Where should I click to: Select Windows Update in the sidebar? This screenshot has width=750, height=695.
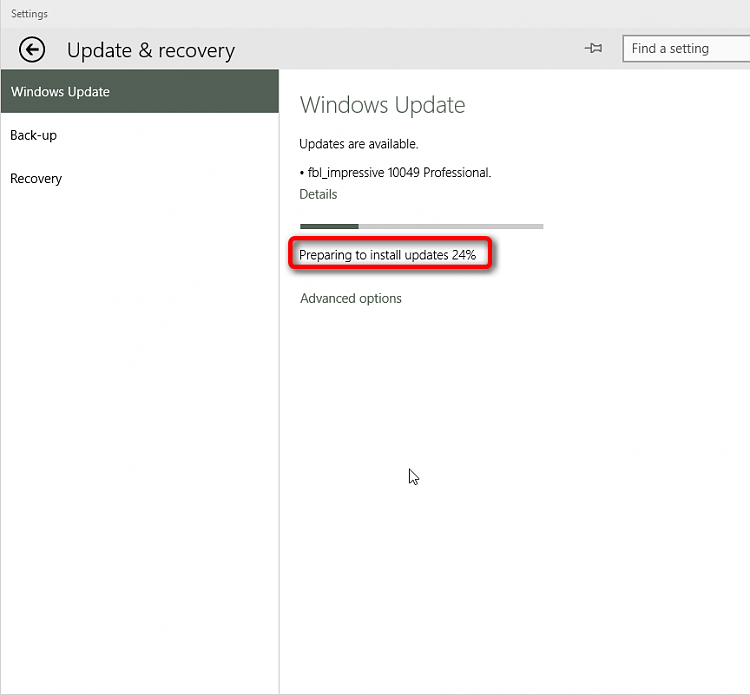(x=140, y=91)
